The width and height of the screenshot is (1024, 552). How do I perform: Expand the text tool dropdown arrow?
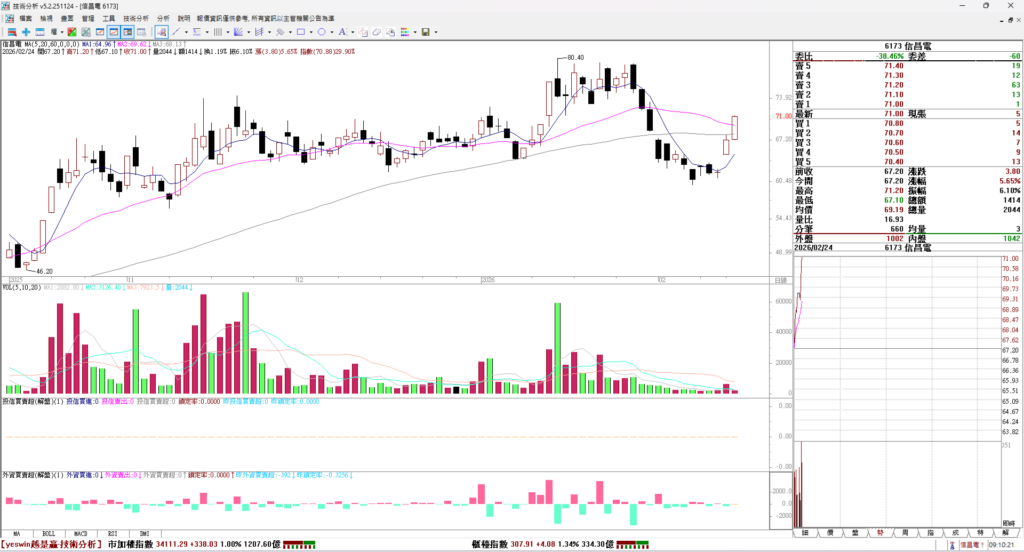tap(352, 32)
